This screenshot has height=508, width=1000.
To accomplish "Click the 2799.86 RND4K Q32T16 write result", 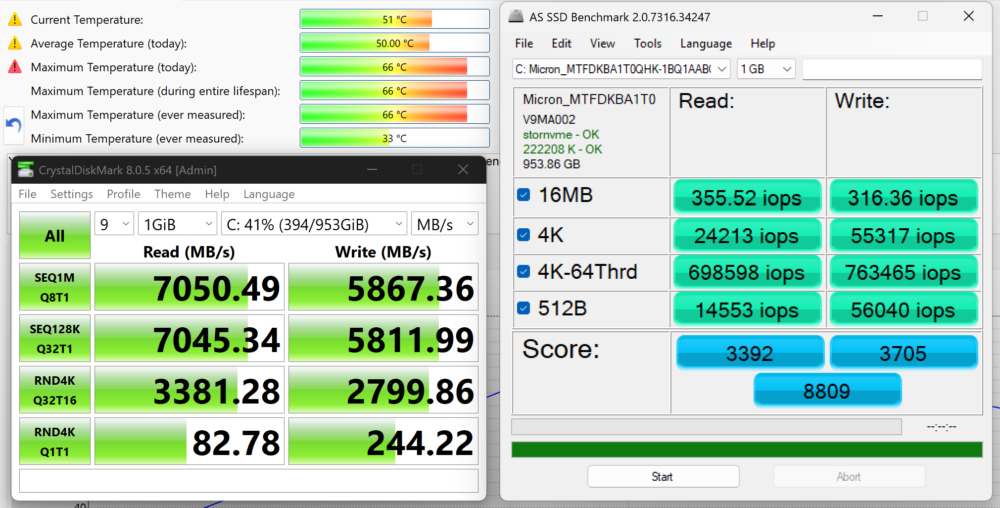I will 383,390.
